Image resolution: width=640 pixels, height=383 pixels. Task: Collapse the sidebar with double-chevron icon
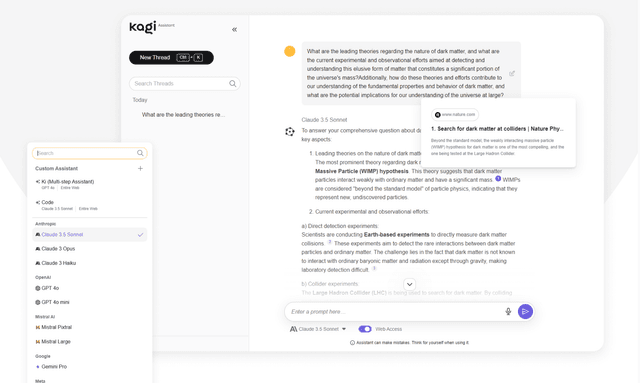pyautogui.click(x=234, y=29)
